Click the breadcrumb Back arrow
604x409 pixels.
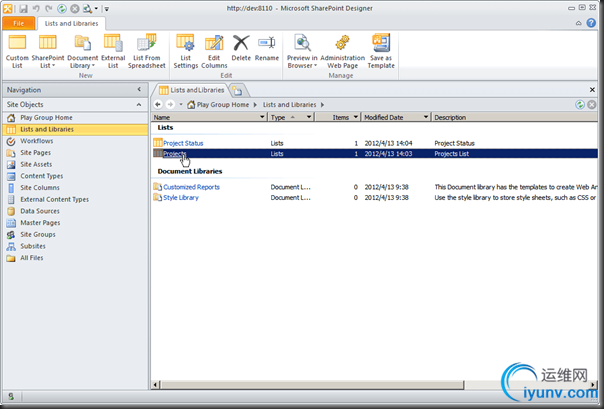coord(158,104)
